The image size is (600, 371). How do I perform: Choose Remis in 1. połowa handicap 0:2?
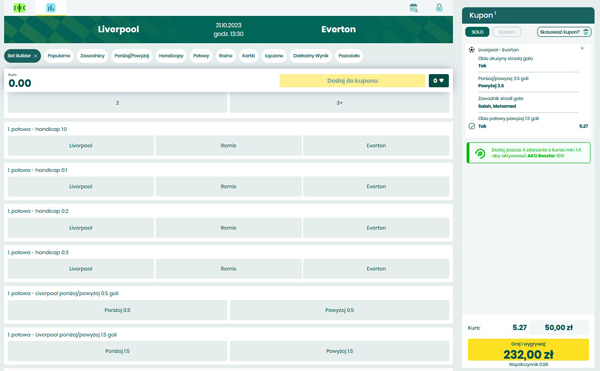228,228
